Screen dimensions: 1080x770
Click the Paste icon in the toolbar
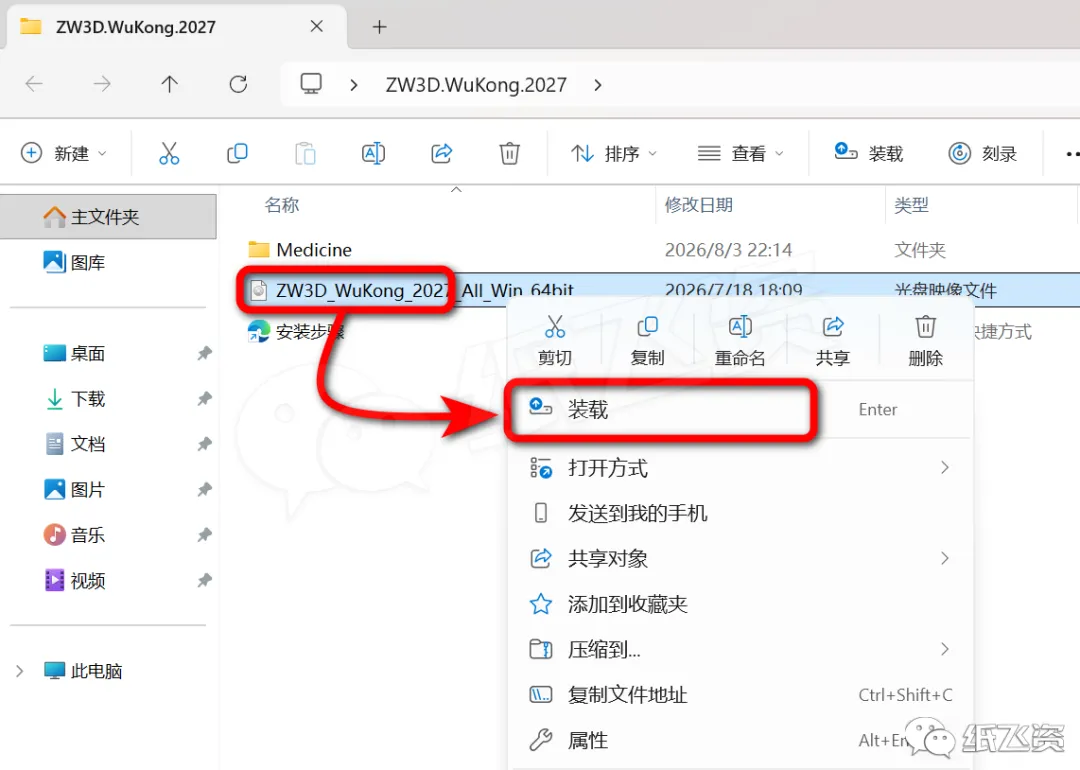pyautogui.click(x=305, y=153)
